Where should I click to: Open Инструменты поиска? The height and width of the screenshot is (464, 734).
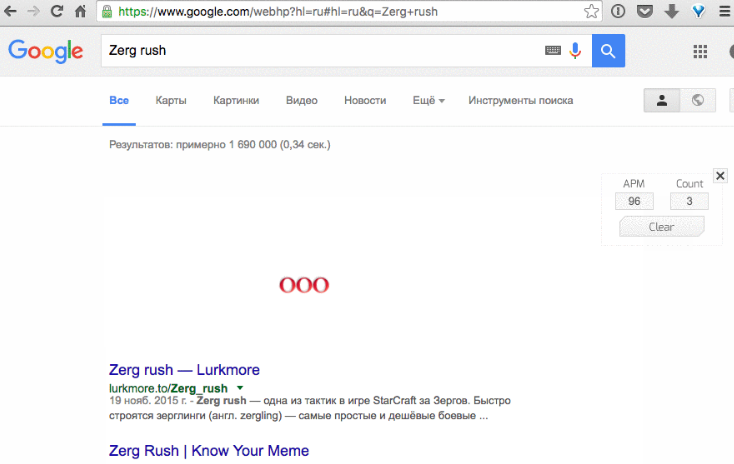point(521,100)
